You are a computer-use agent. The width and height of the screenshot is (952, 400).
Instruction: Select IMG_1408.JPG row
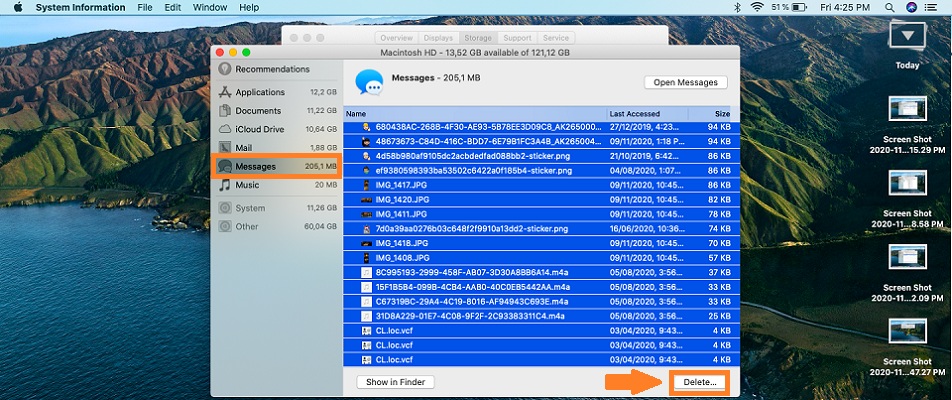coord(542,258)
